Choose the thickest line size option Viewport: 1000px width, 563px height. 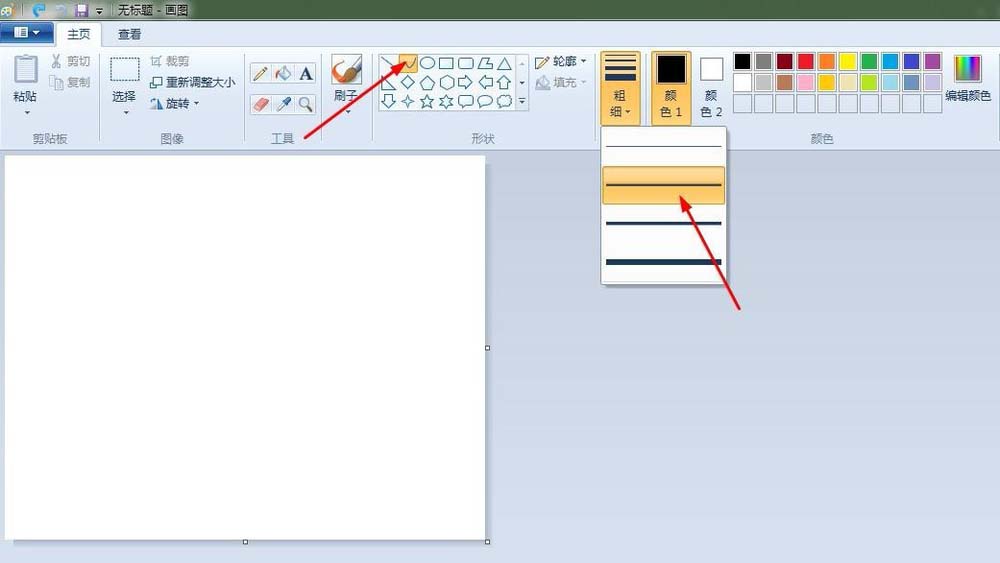[663, 262]
